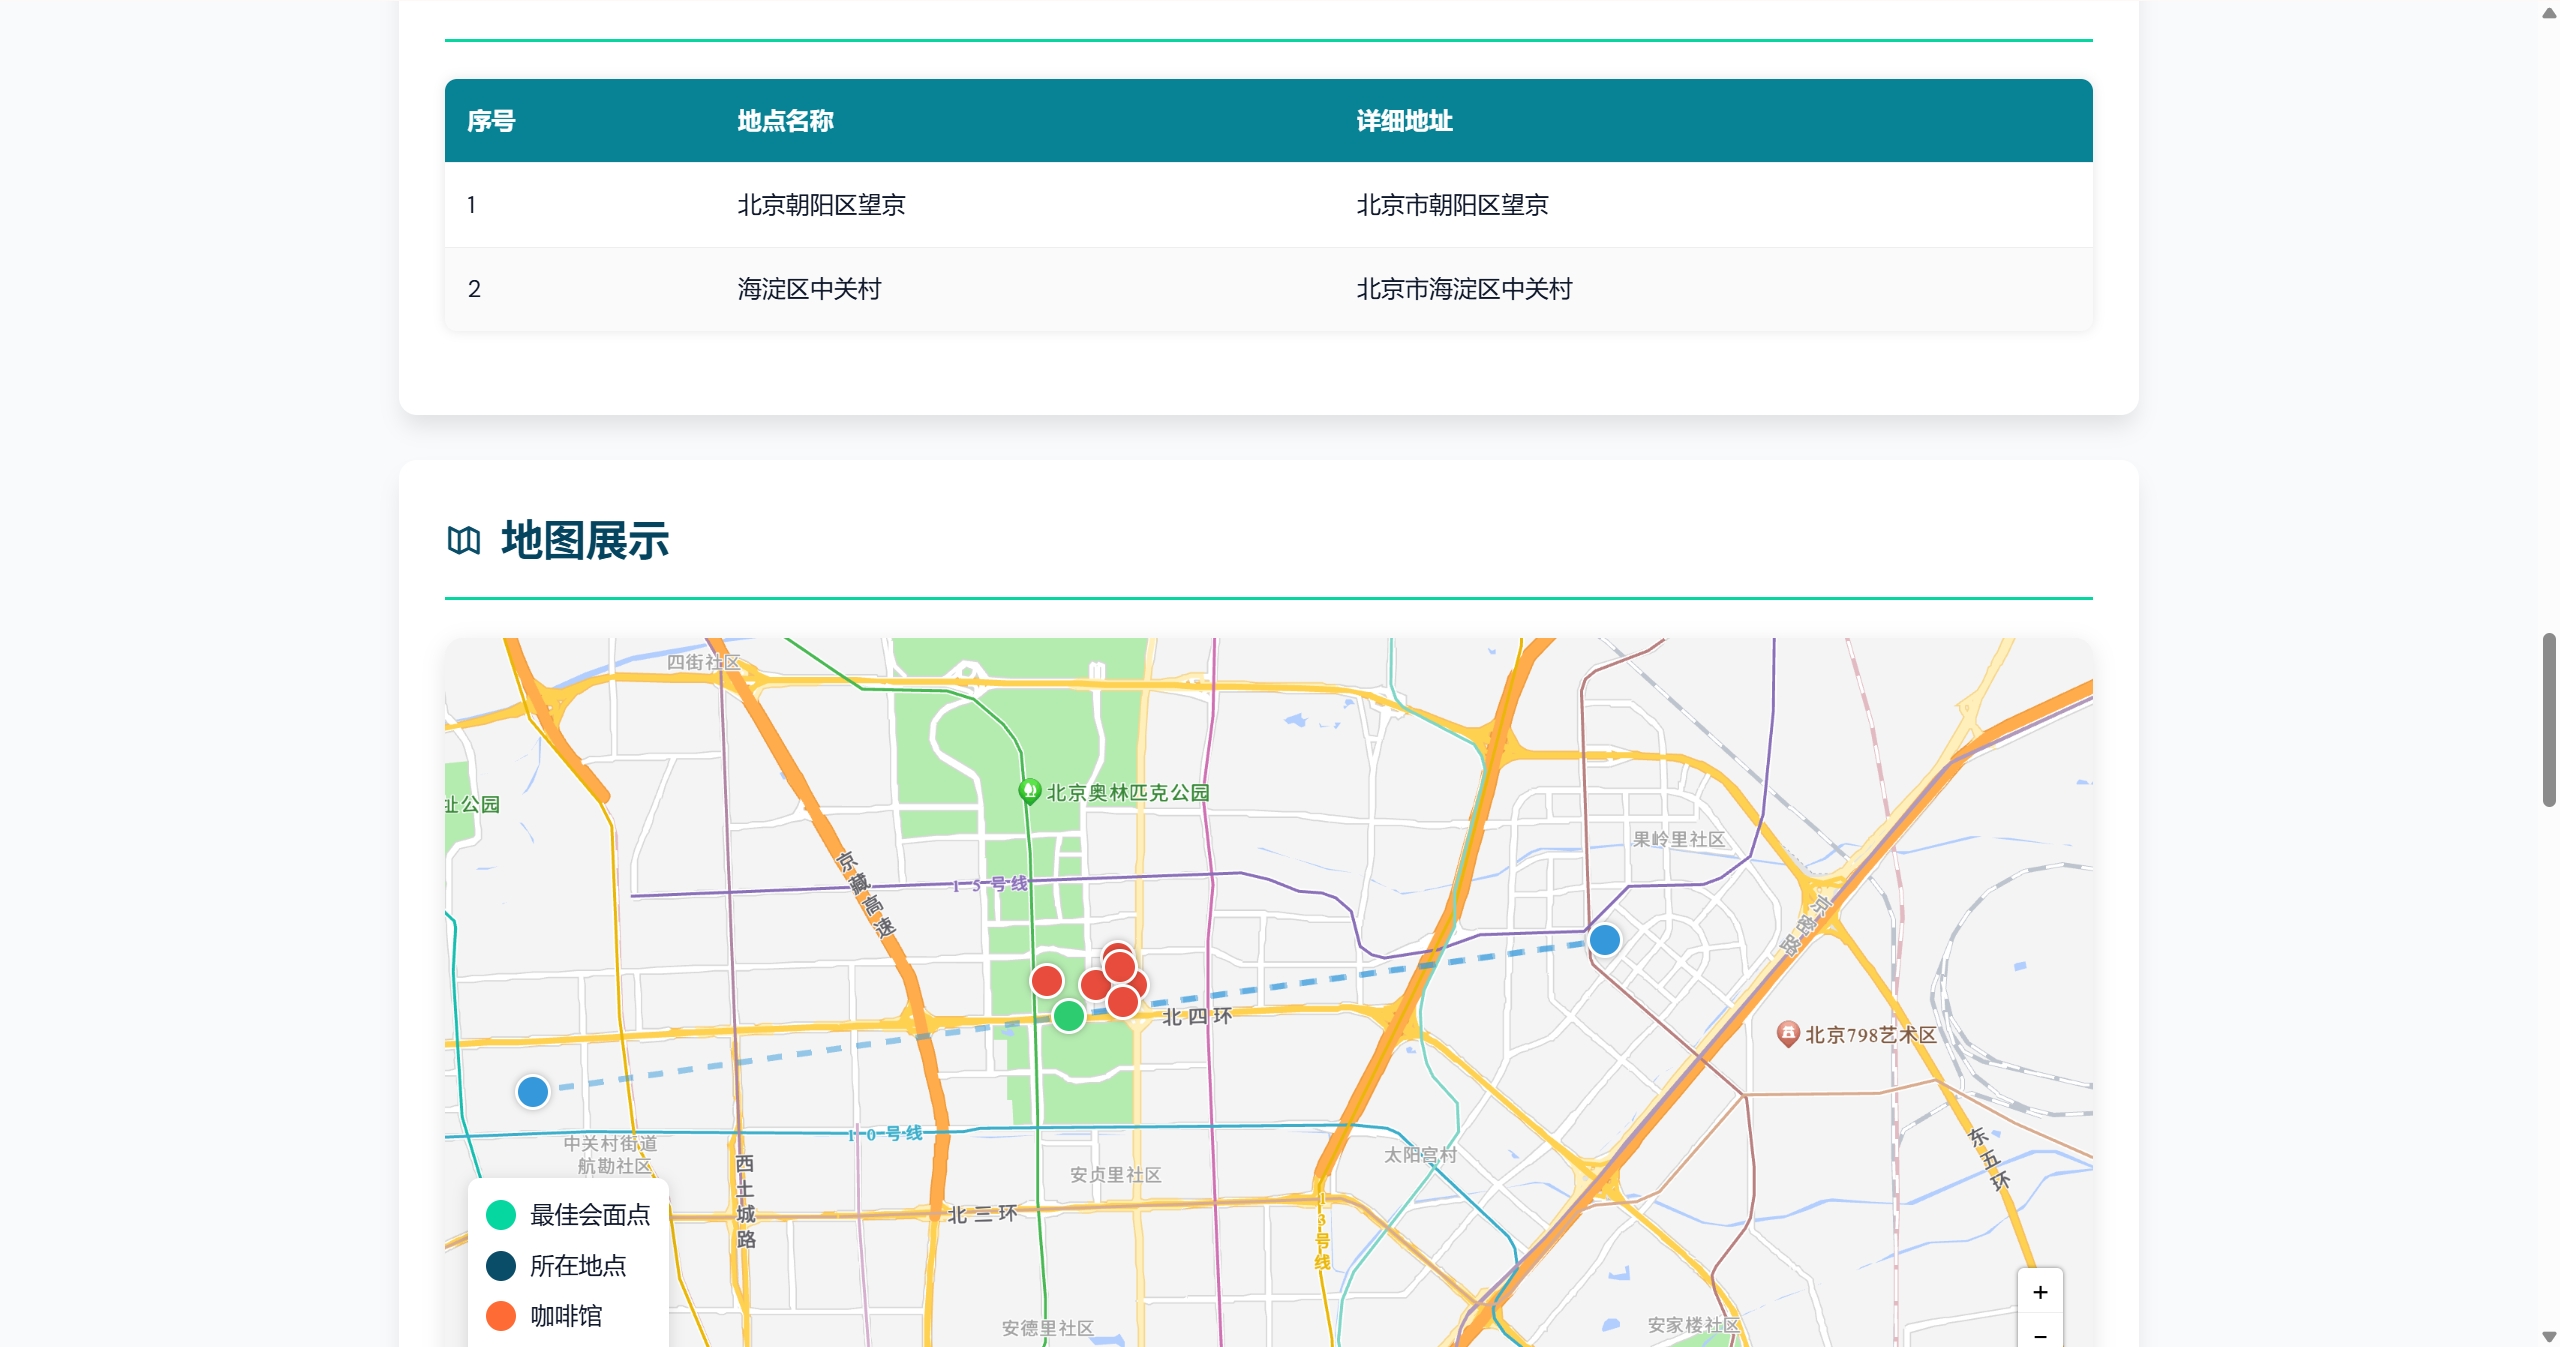Click the map book icon beside 地图展示
Screen dimensions: 2560x1347
[463, 541]
